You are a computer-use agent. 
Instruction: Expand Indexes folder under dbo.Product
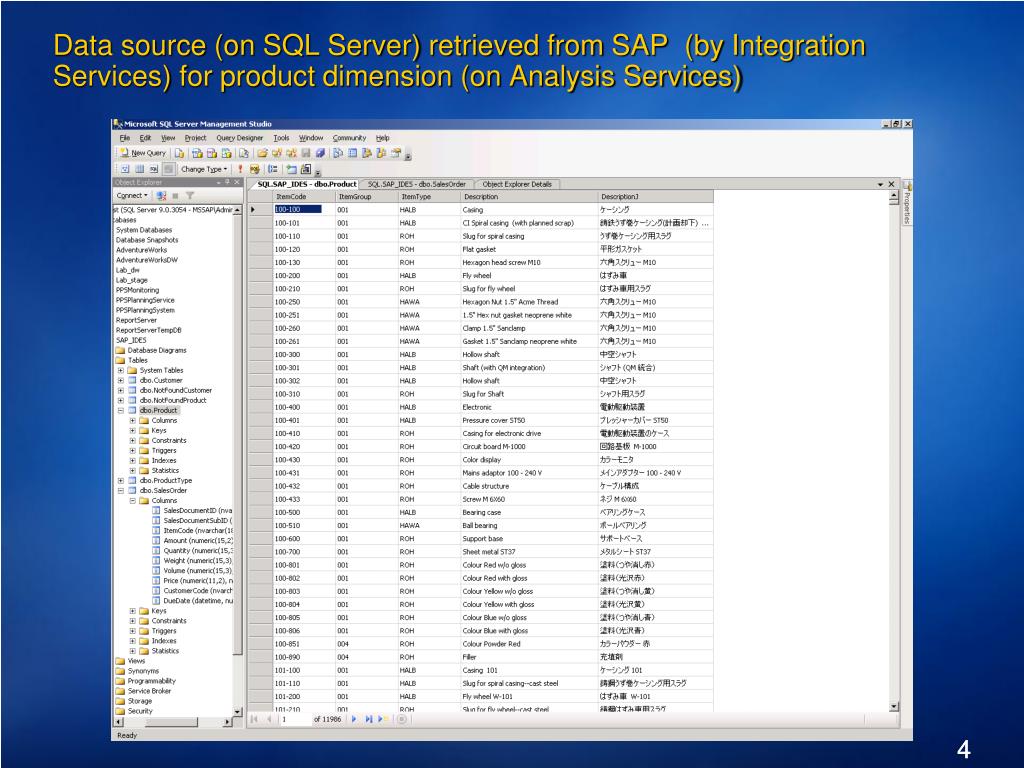133,460
